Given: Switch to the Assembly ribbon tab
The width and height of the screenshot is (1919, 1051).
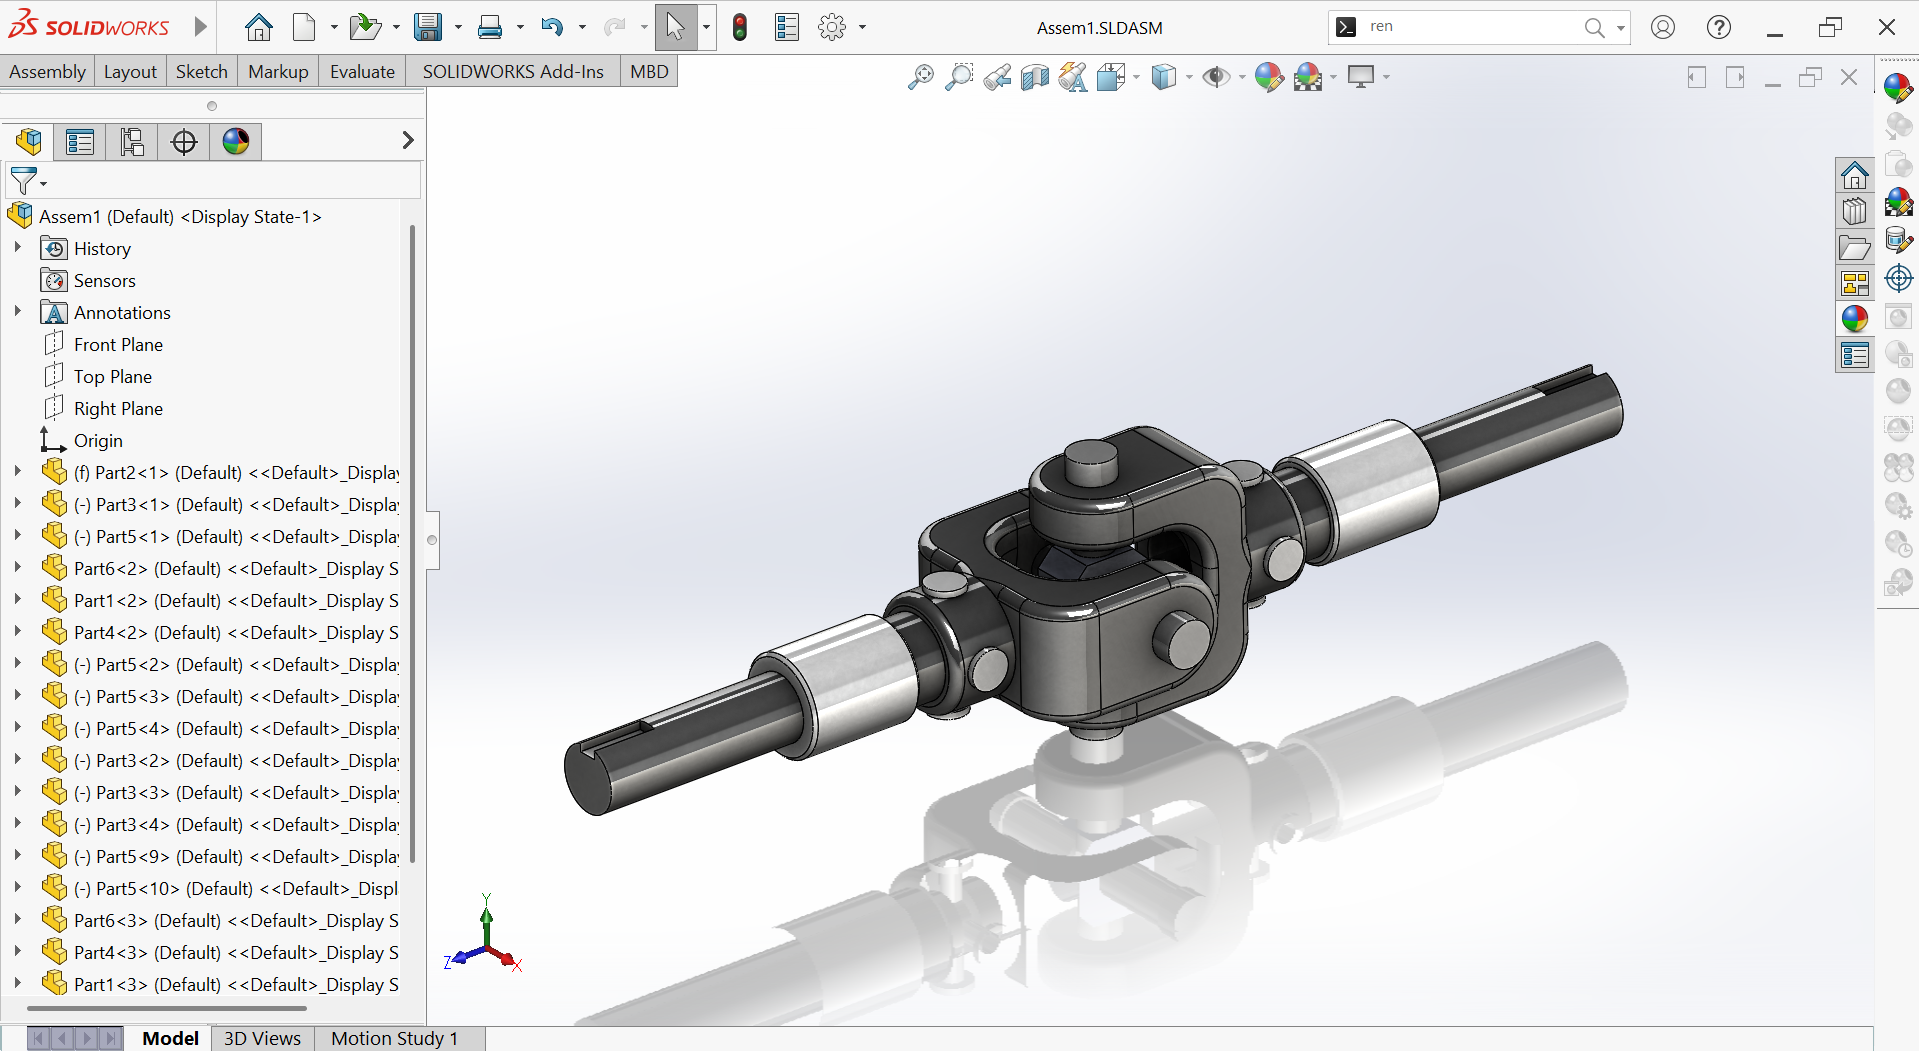Looking at the screenshot, I should tap(47, 72).
